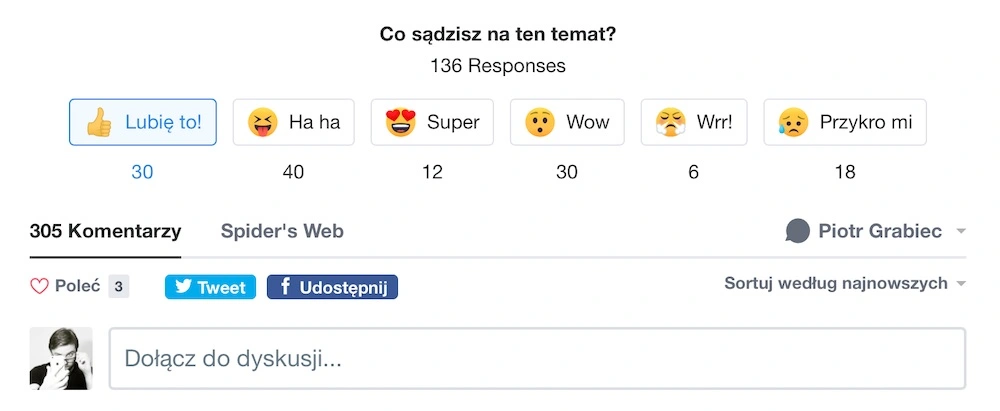Image resolution: width=1000 pixels, height=411 pixels.
Task: Select the 305 Komentarzy tab
Action: pyautogui.click(x=105, y=231)
